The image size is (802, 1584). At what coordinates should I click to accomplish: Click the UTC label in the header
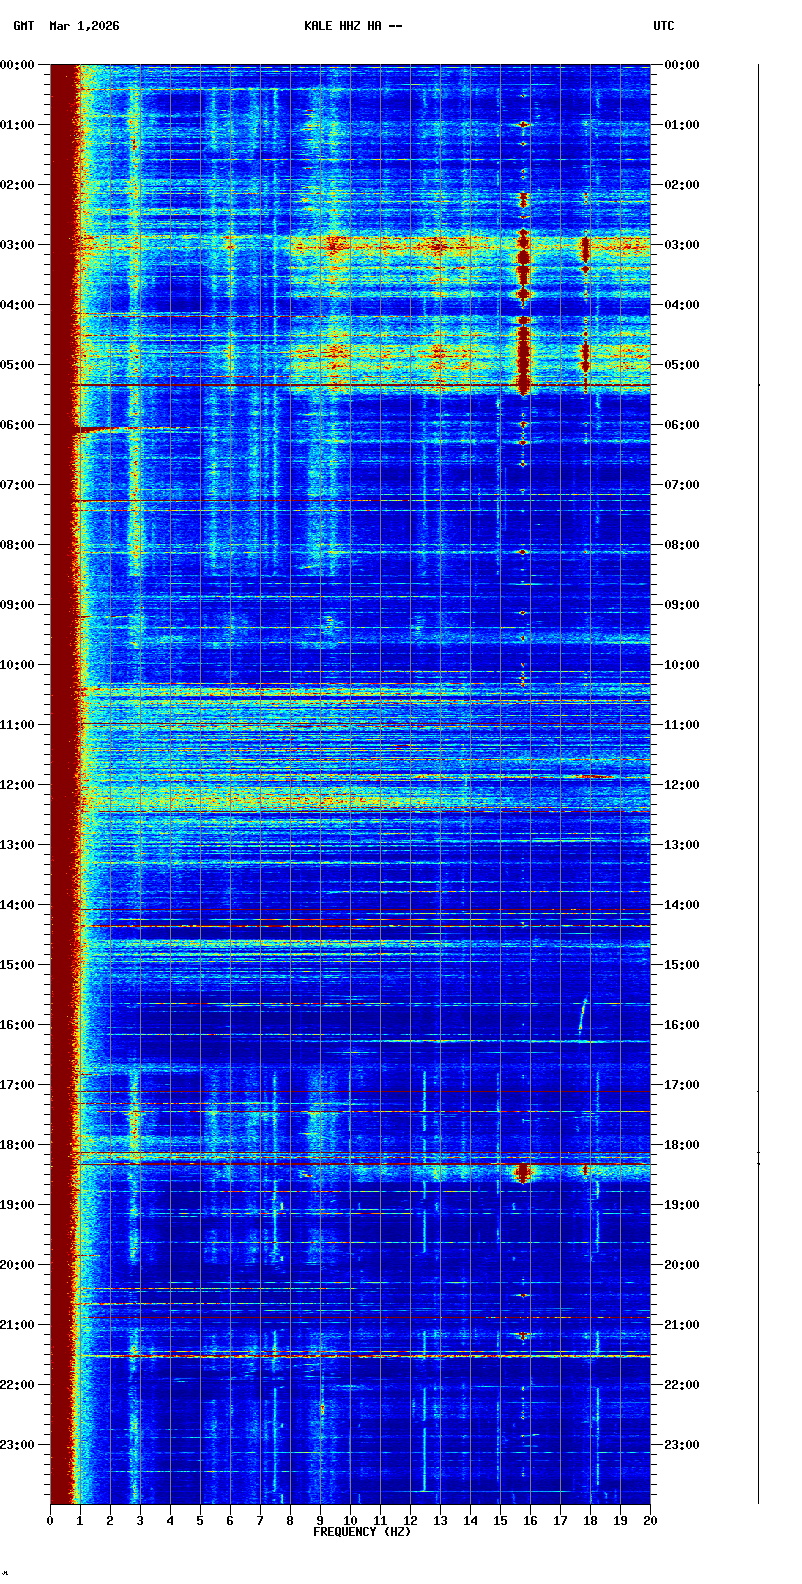click(x=664, y=26)
